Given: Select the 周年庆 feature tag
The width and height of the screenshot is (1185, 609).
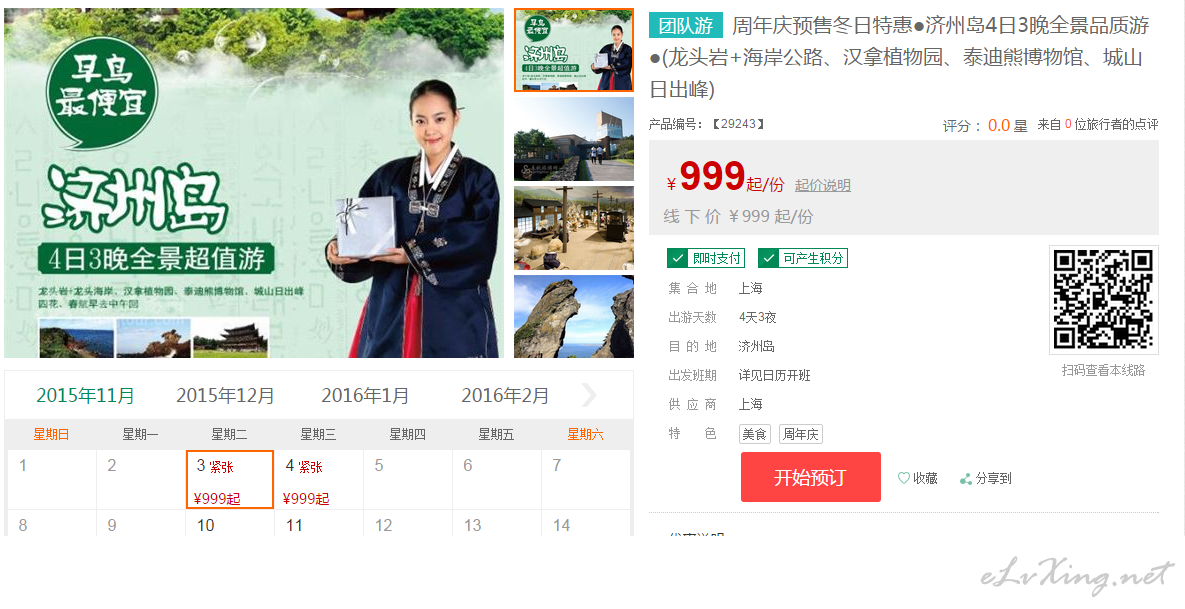Looking at the screenshot, I should pos(800,434).
